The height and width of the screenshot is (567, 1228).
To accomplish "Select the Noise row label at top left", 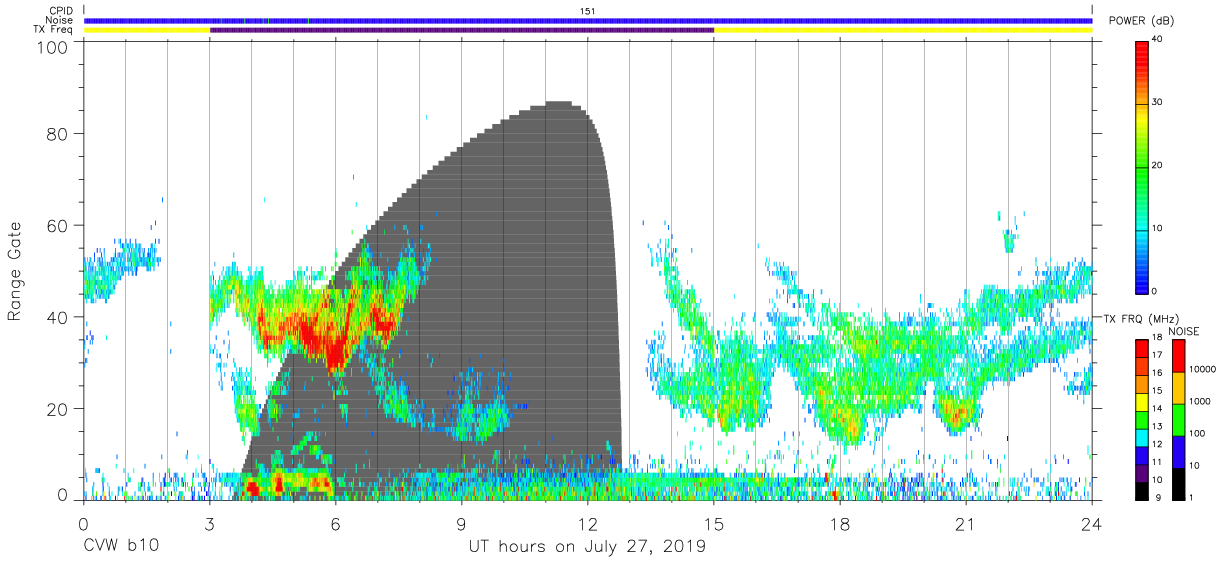I will click(x=61, y=20).
